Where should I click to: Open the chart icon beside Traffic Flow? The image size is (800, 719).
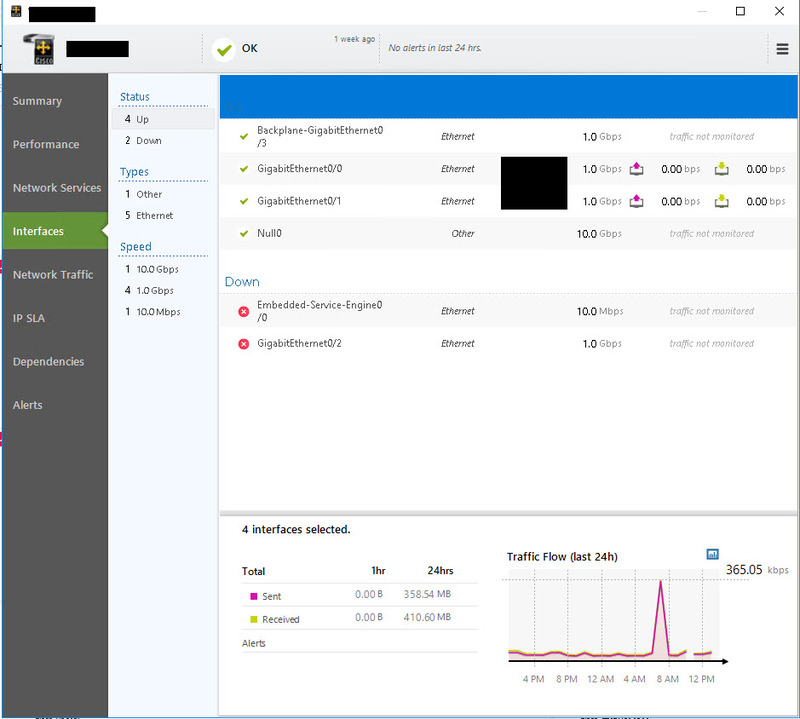coord(712,553)
